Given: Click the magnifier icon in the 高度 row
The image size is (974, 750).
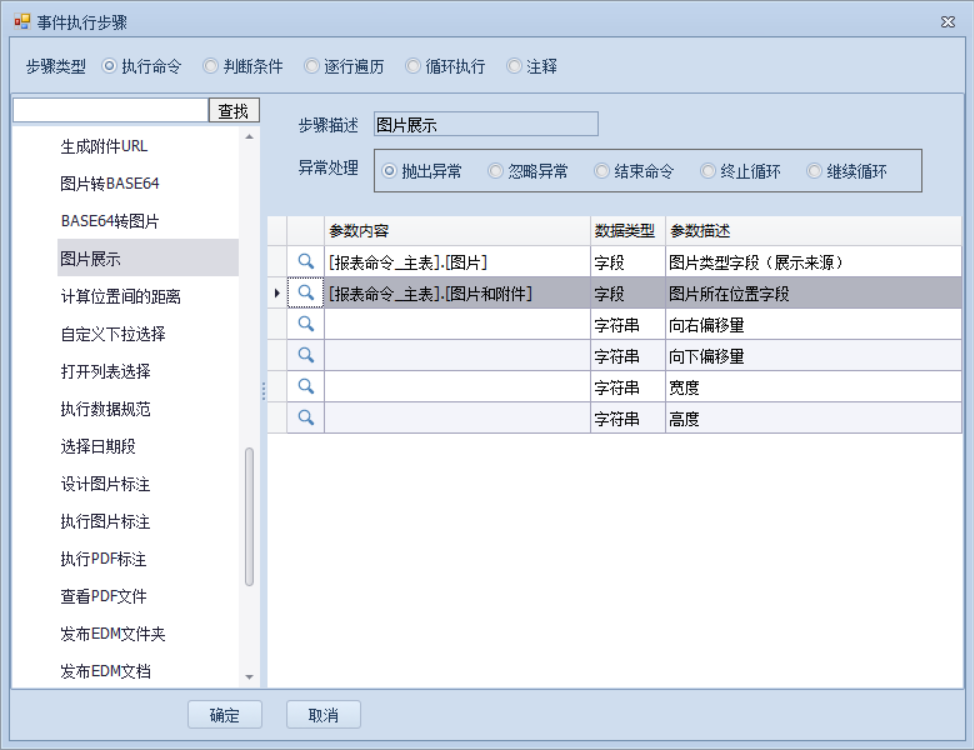Looking at the screenshot, I should (x=306, y=418).
